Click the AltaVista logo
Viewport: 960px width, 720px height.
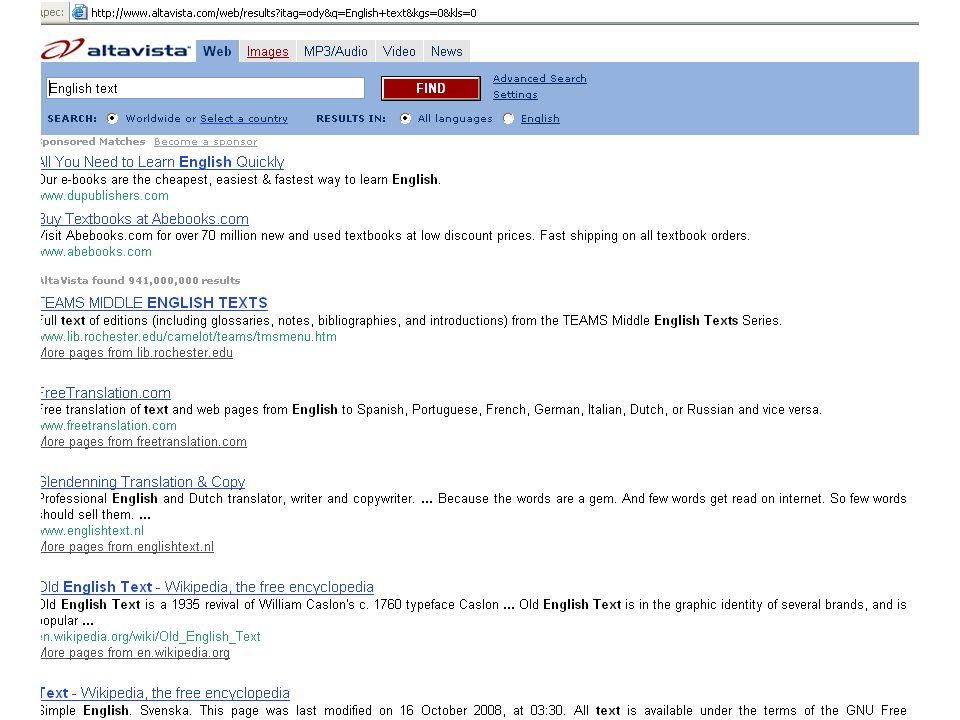[x=116, y=49]
